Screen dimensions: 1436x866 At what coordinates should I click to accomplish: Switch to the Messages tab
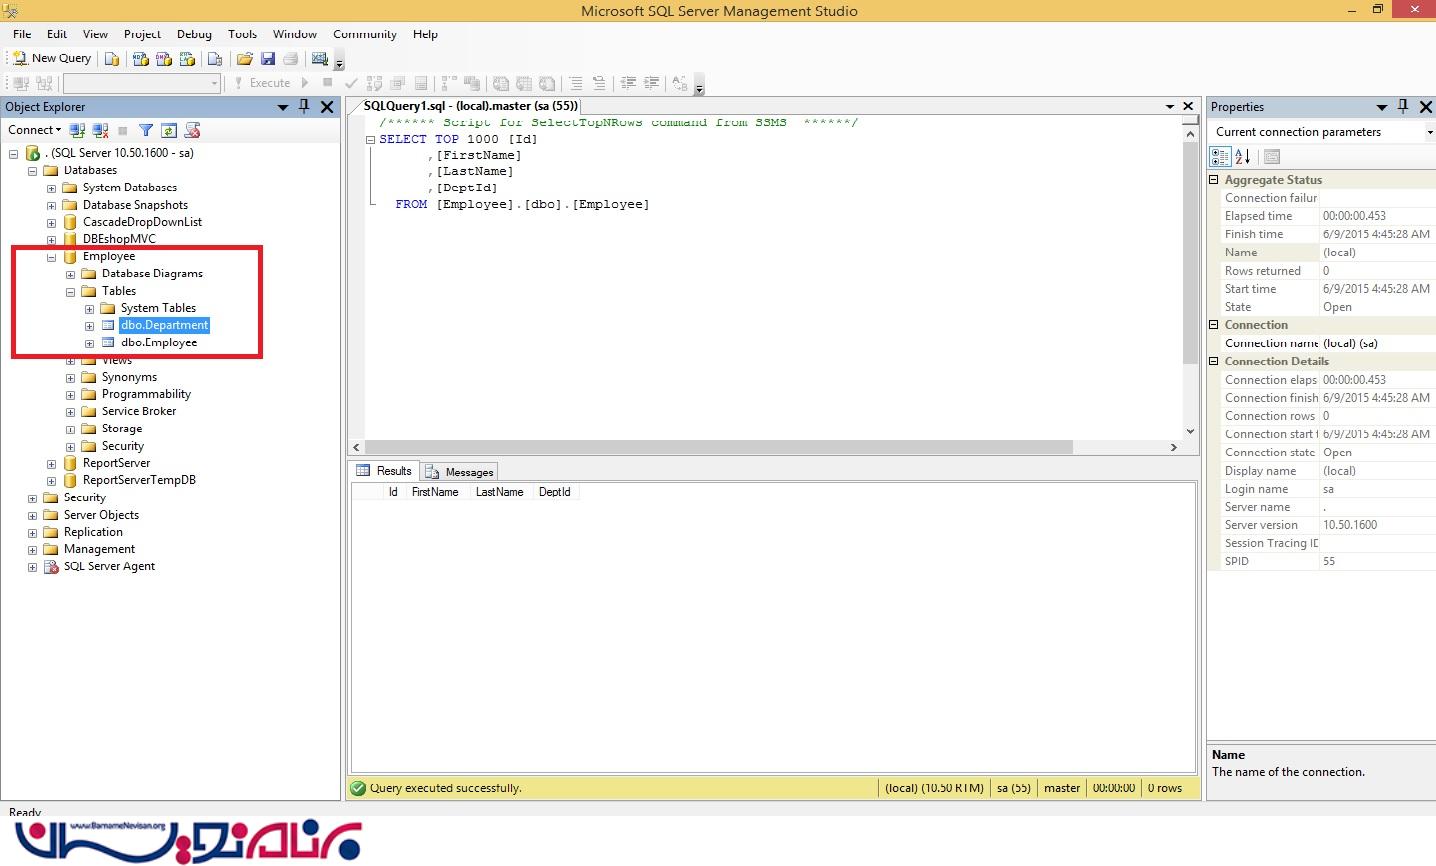point(460,472)
